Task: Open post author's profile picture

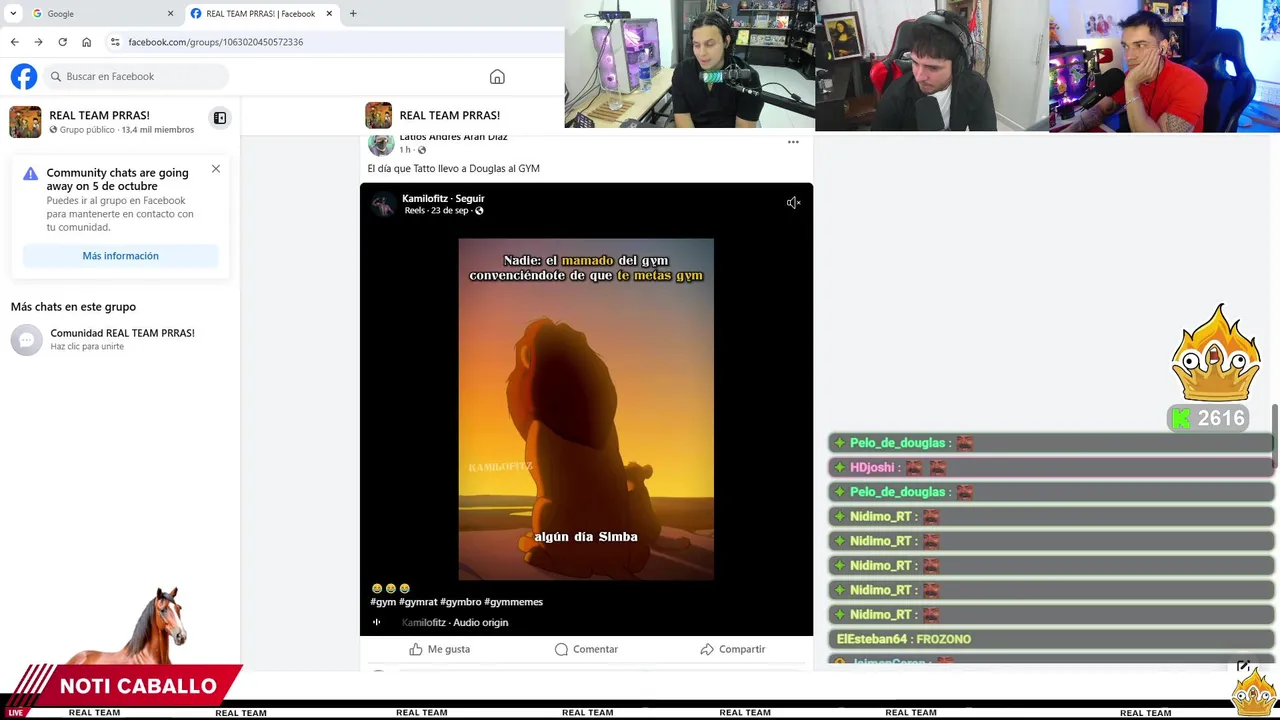Action: 380,145
